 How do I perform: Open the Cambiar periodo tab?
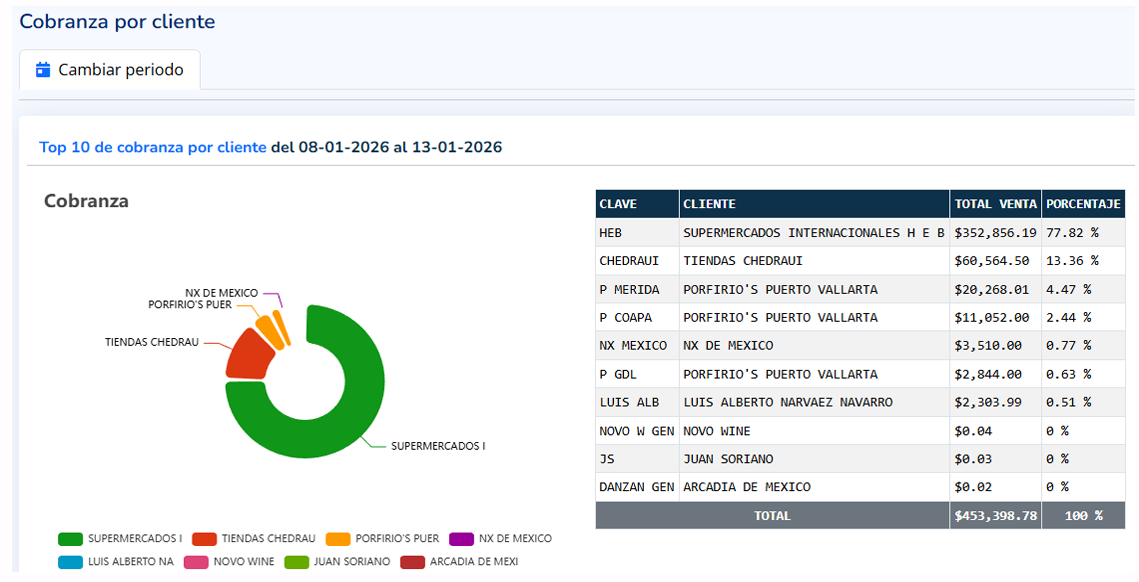pos(110,70)
